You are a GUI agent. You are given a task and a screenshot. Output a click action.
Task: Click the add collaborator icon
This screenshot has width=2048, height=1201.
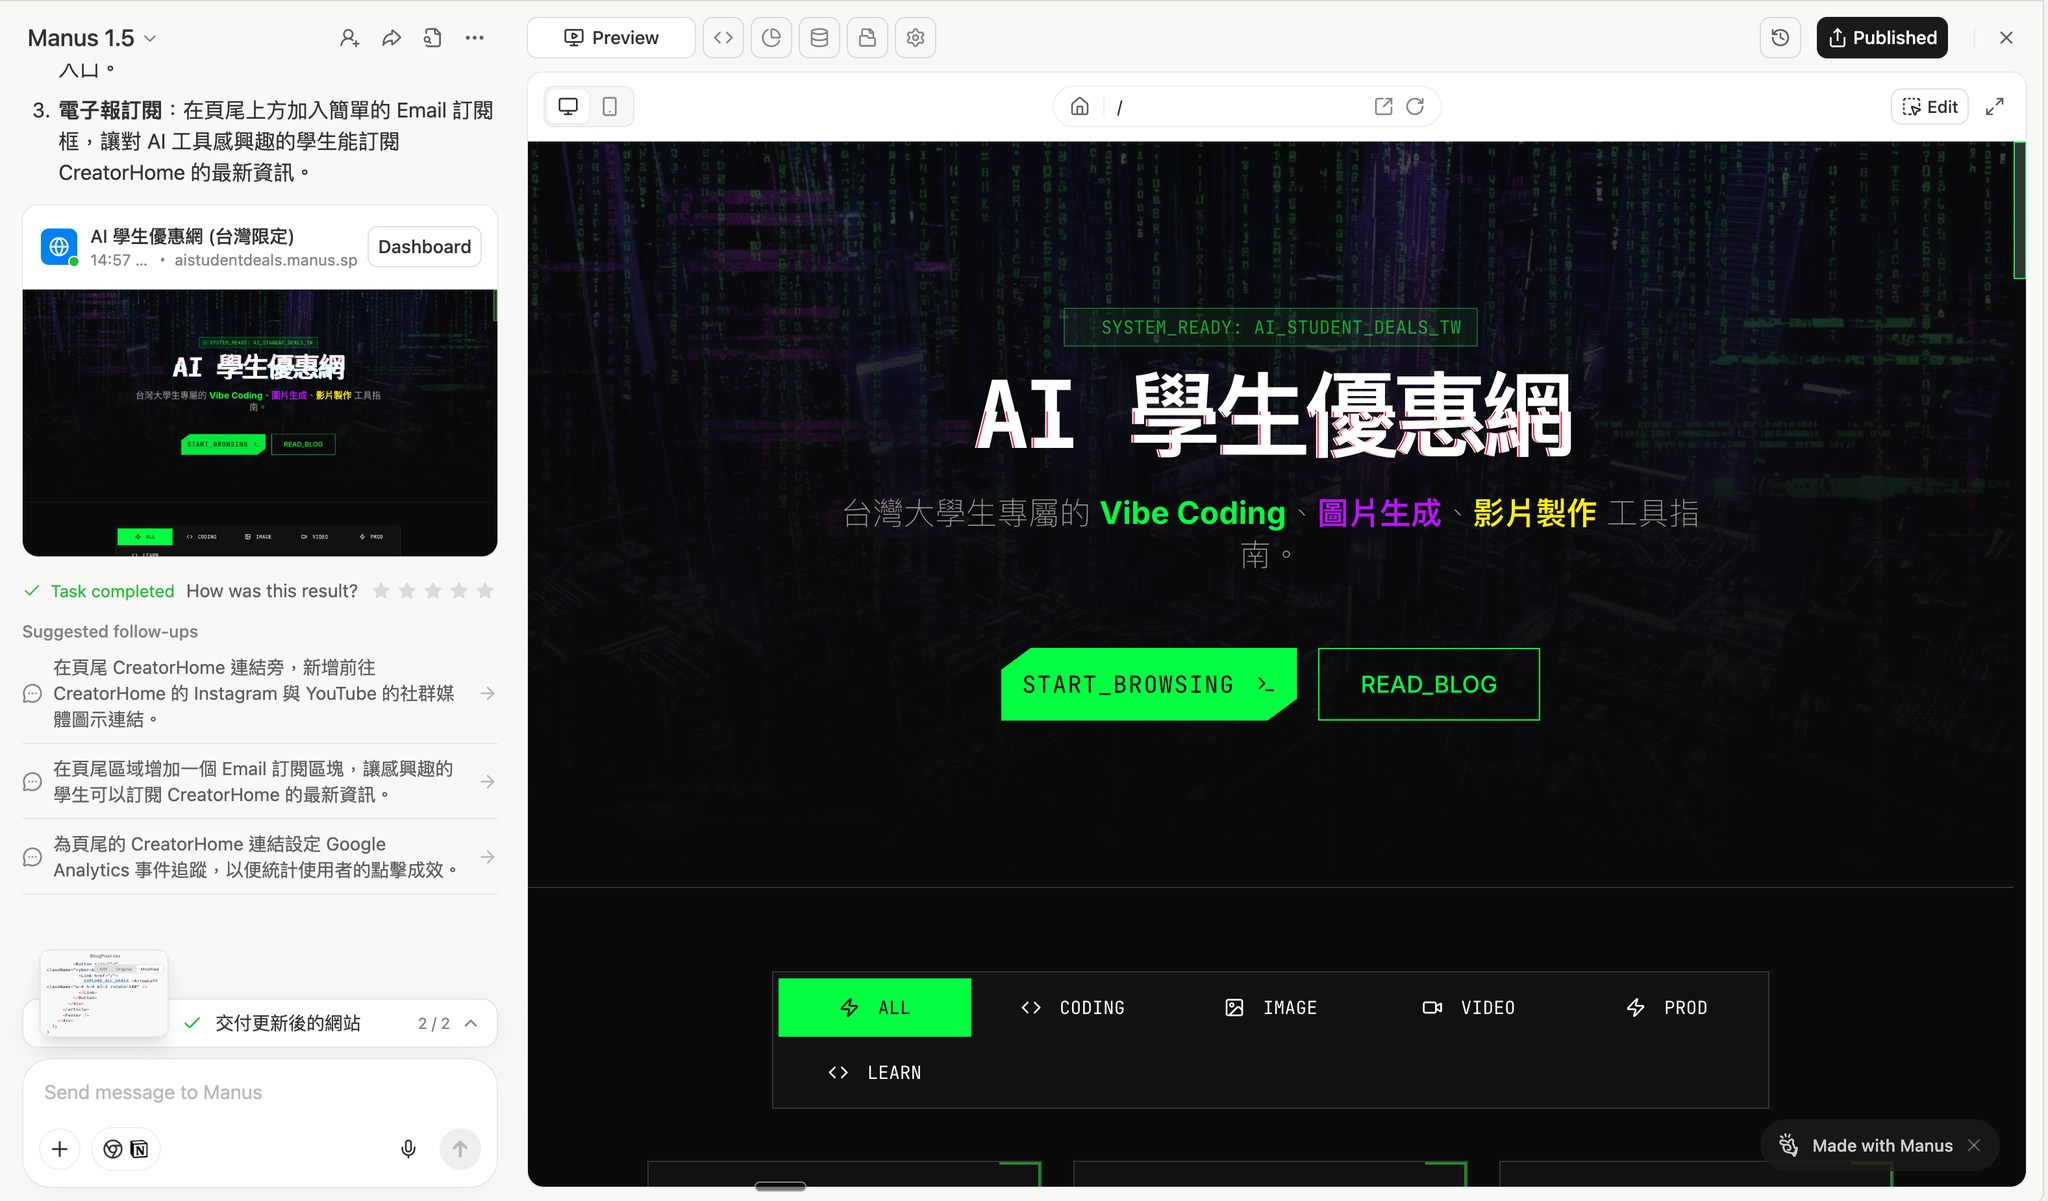349,38
